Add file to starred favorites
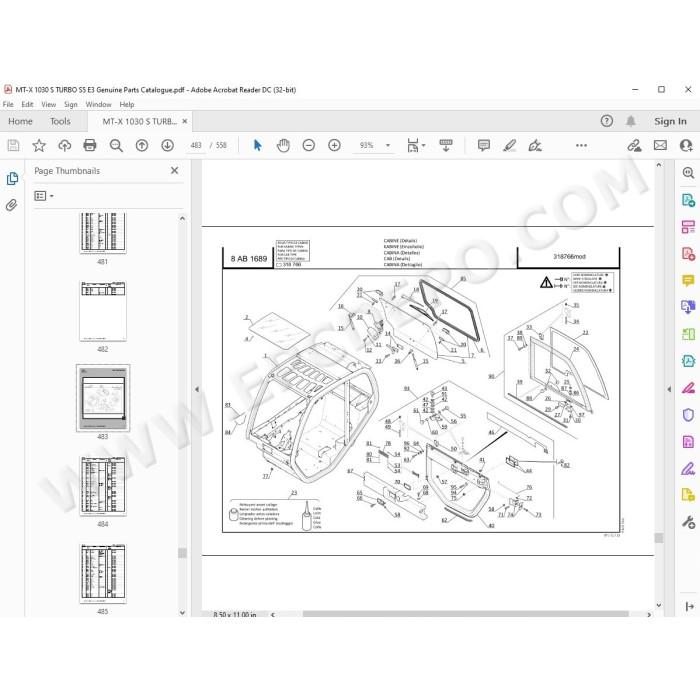This screenshot has width=700, height=700. tap(39, 146)
